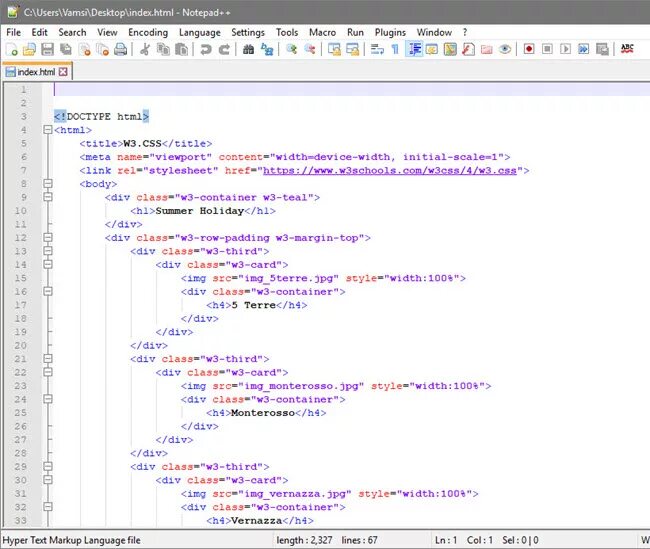Click 'length : 2,327' in status bar

[304, 540]
